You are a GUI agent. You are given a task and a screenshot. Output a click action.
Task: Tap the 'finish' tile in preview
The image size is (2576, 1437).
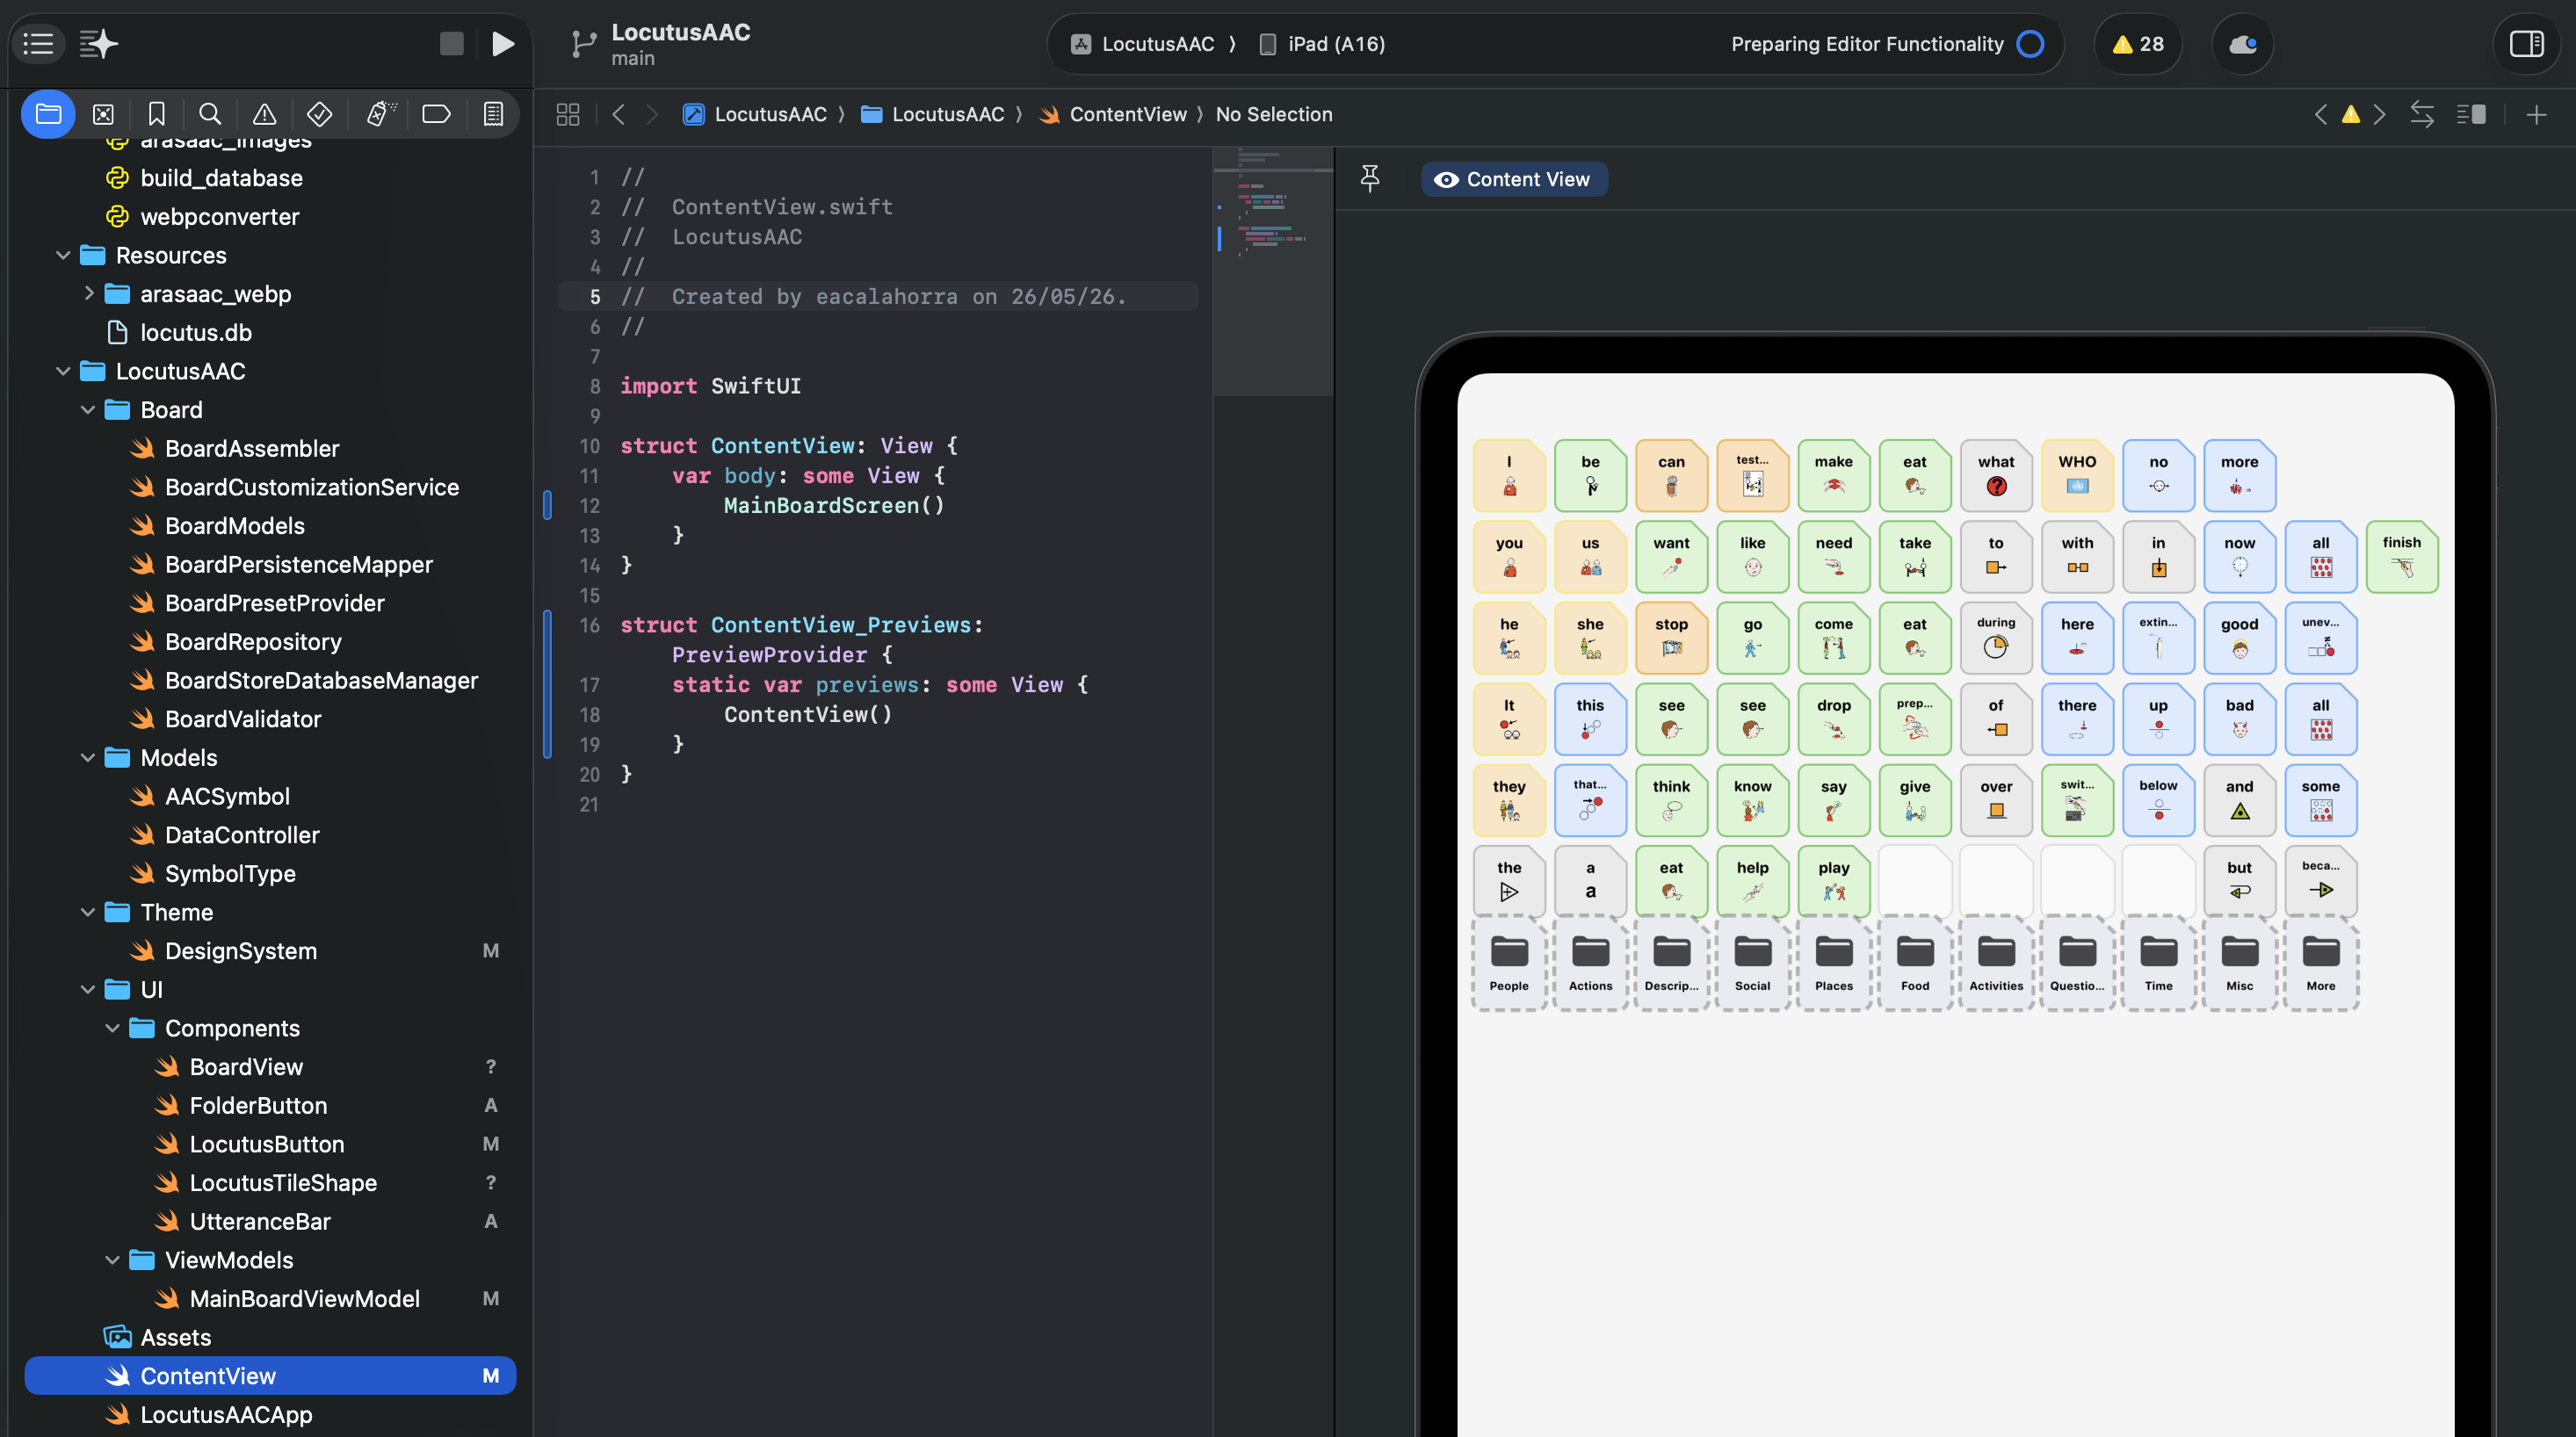[x=2401, y=556]
